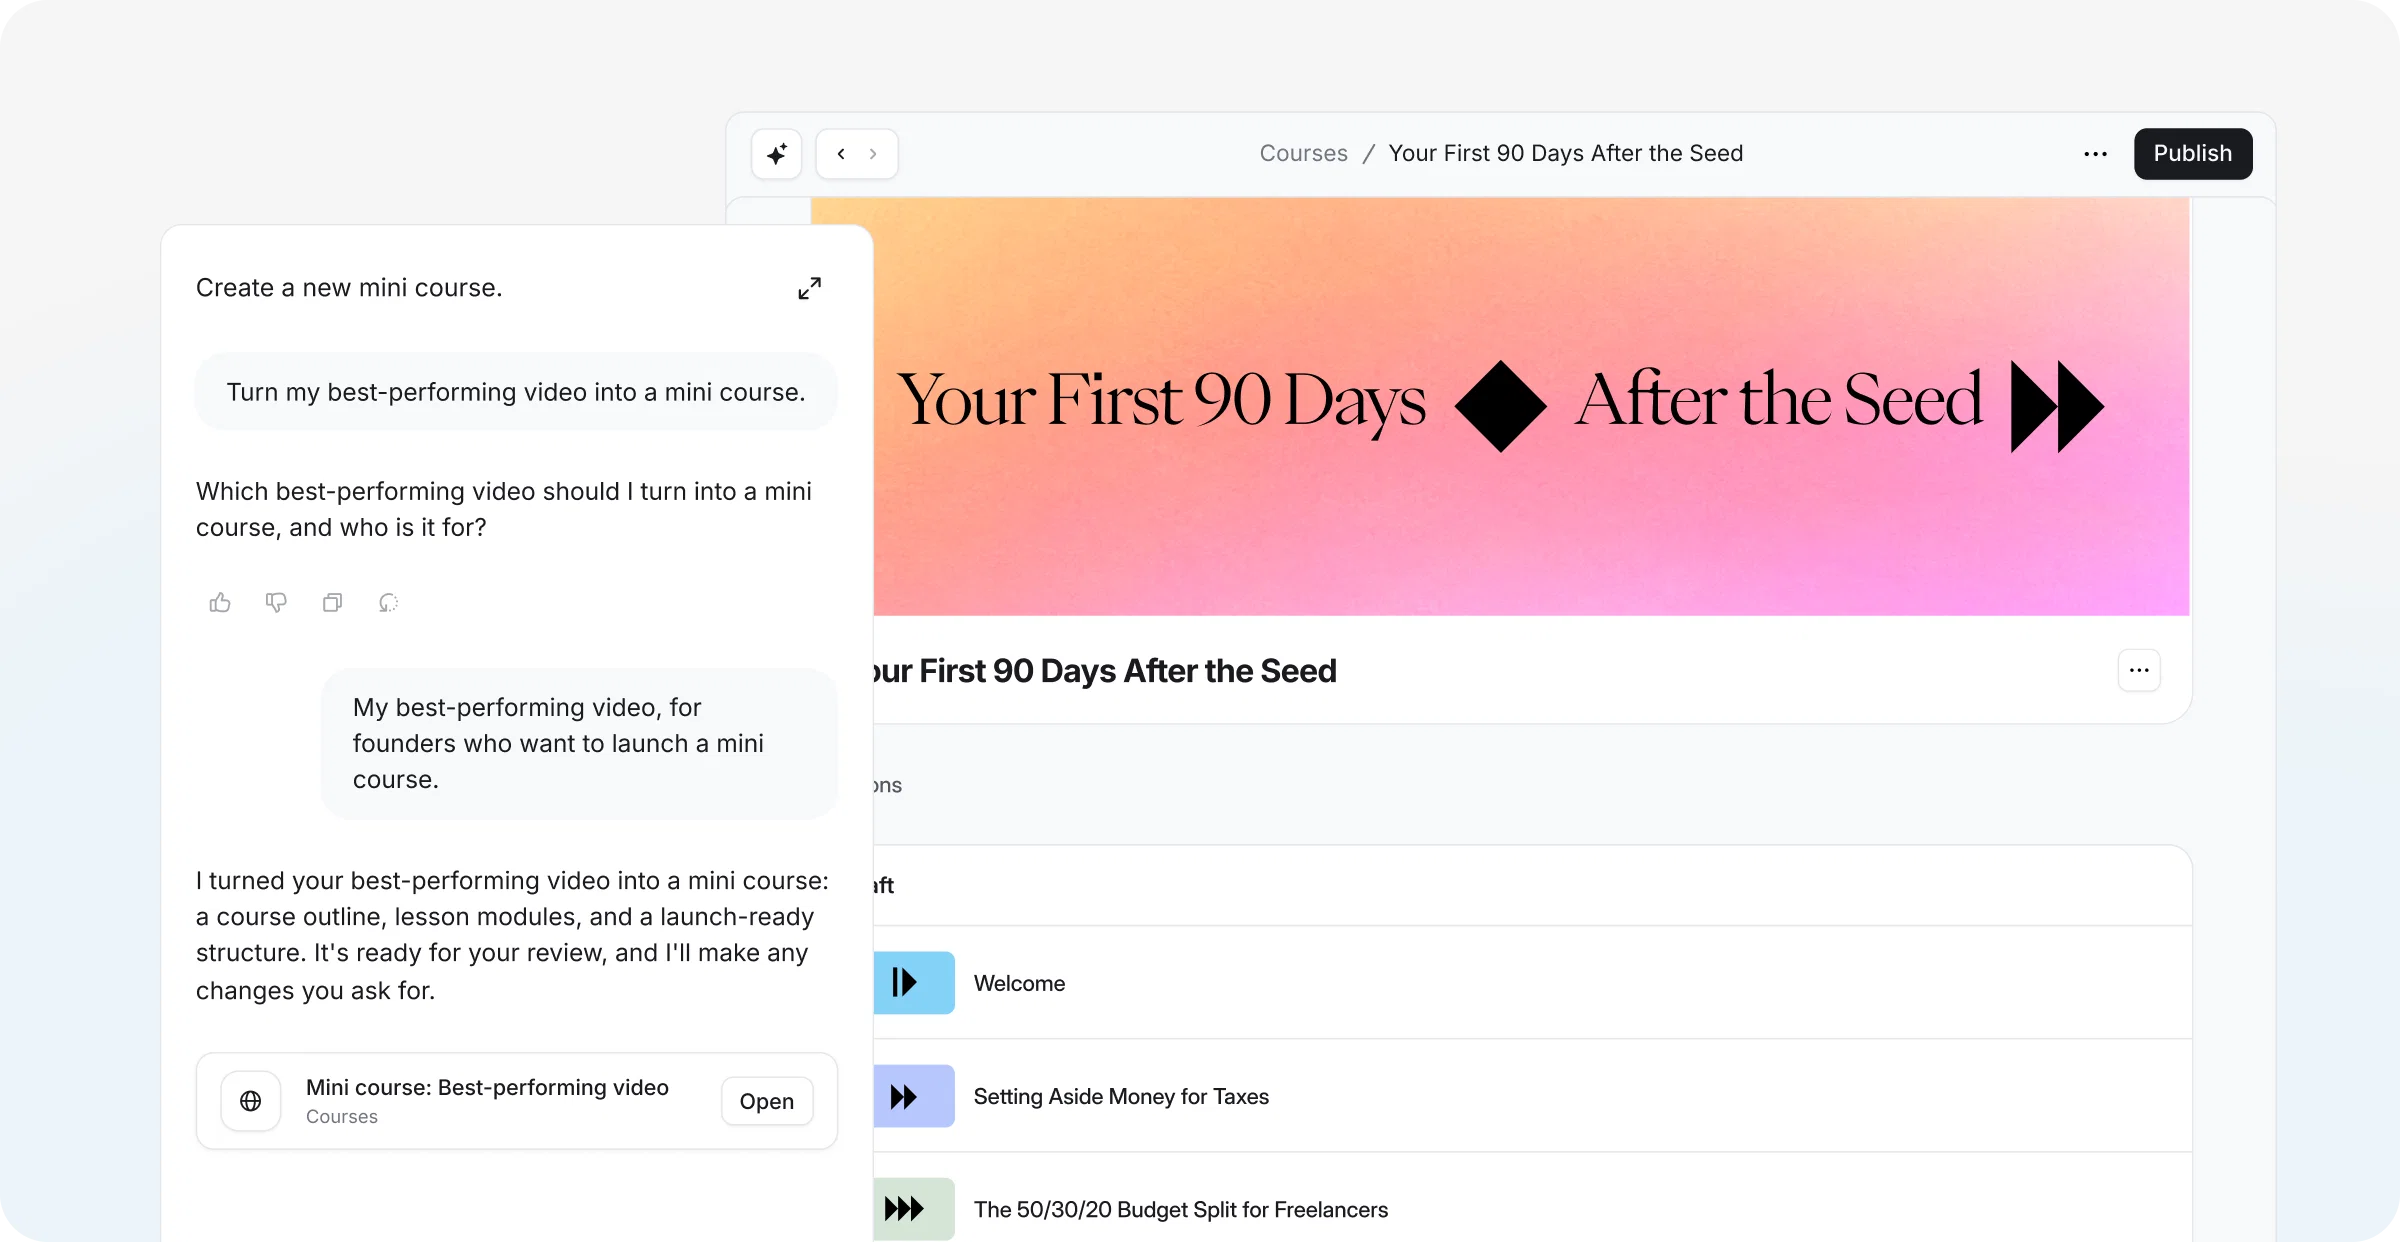The width and height of the screenshot is (2400, 1242).
Task: Regenerate the assistant response
Action: pyautogui.click(x=388, y=602)
